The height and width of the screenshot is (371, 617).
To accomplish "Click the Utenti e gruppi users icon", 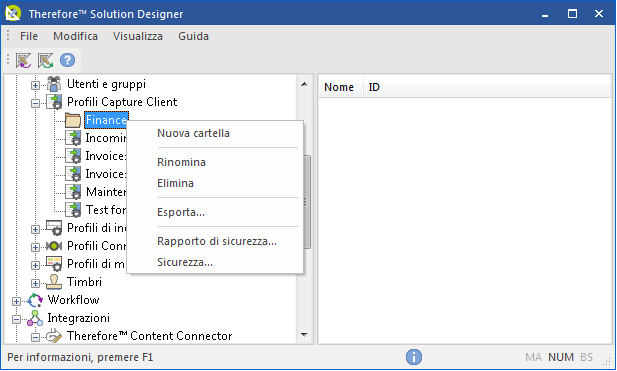I will (54, 84).
